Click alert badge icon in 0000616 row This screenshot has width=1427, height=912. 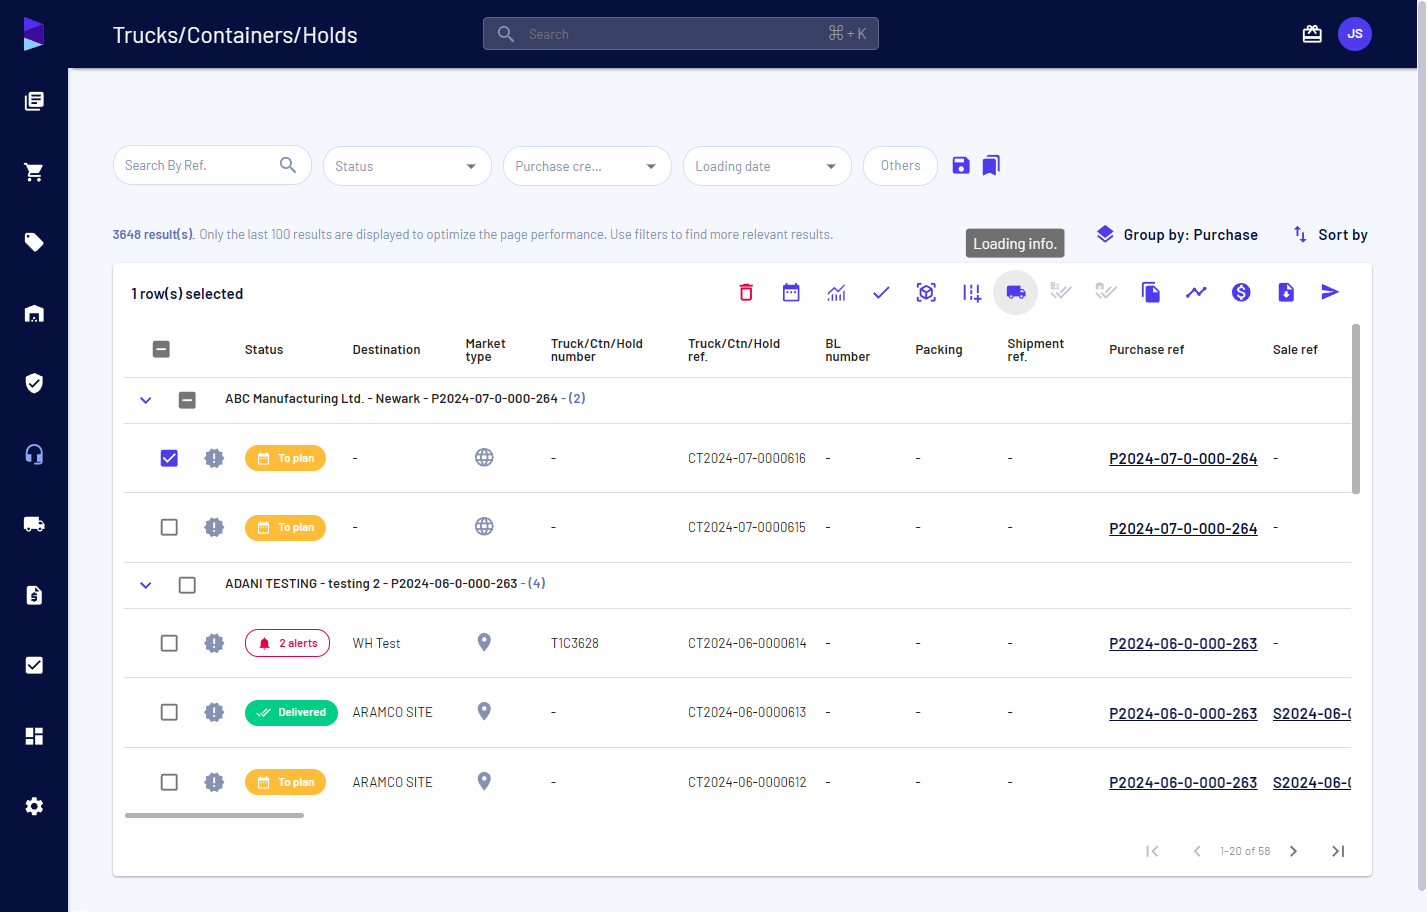point(214,458)
